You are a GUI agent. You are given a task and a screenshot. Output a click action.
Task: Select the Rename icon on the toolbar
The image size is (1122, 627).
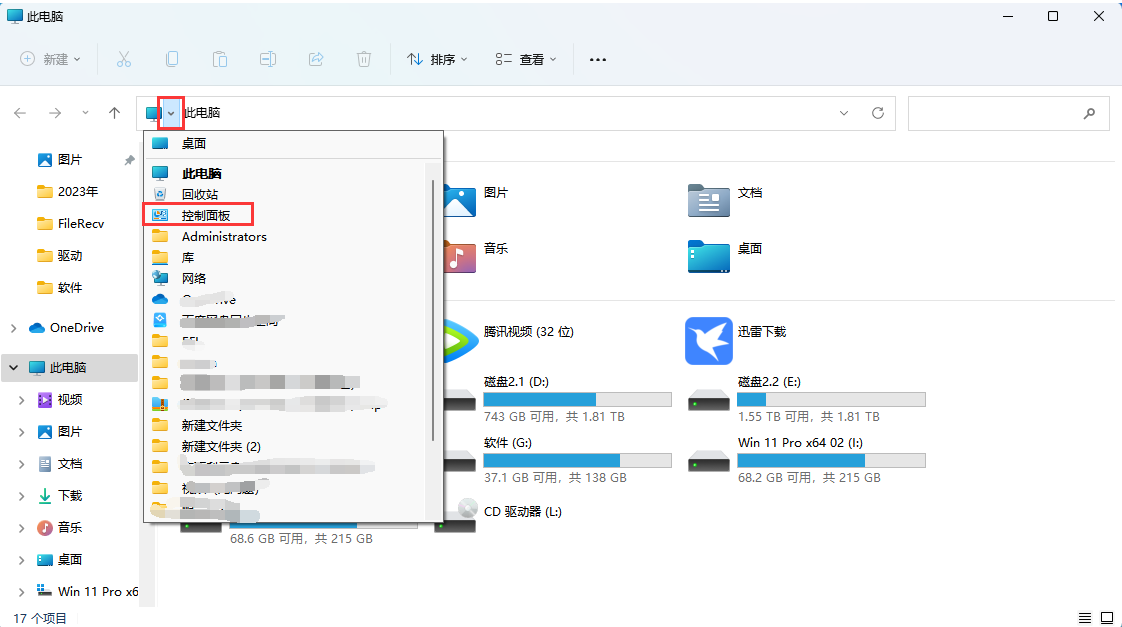tap(268, 59)
